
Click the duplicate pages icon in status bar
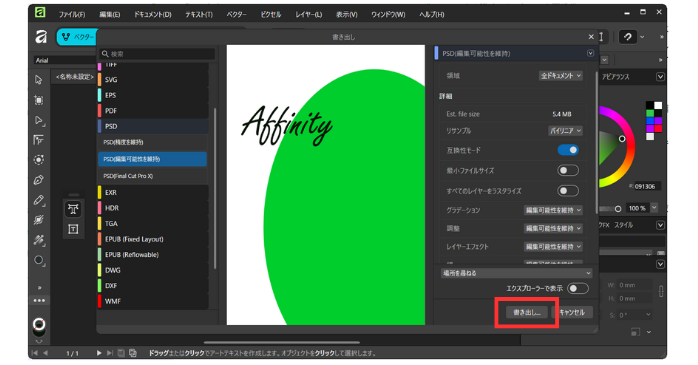tap(133, 353)
